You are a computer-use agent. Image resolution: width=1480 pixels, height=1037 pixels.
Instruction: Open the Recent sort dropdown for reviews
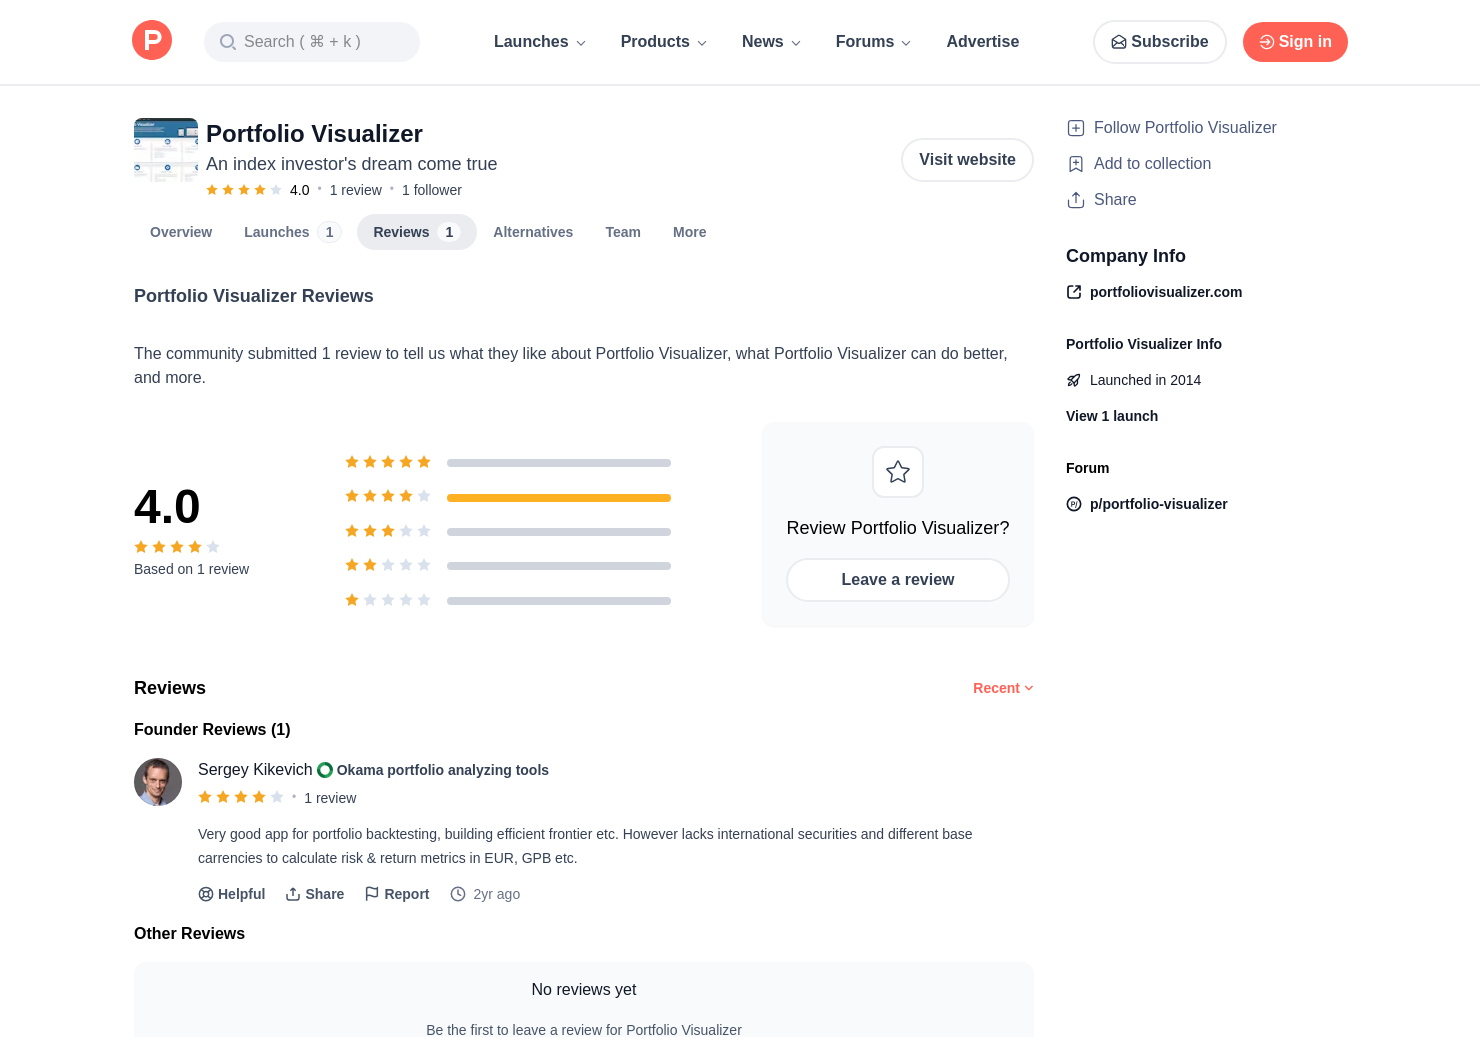(1001, 688)
